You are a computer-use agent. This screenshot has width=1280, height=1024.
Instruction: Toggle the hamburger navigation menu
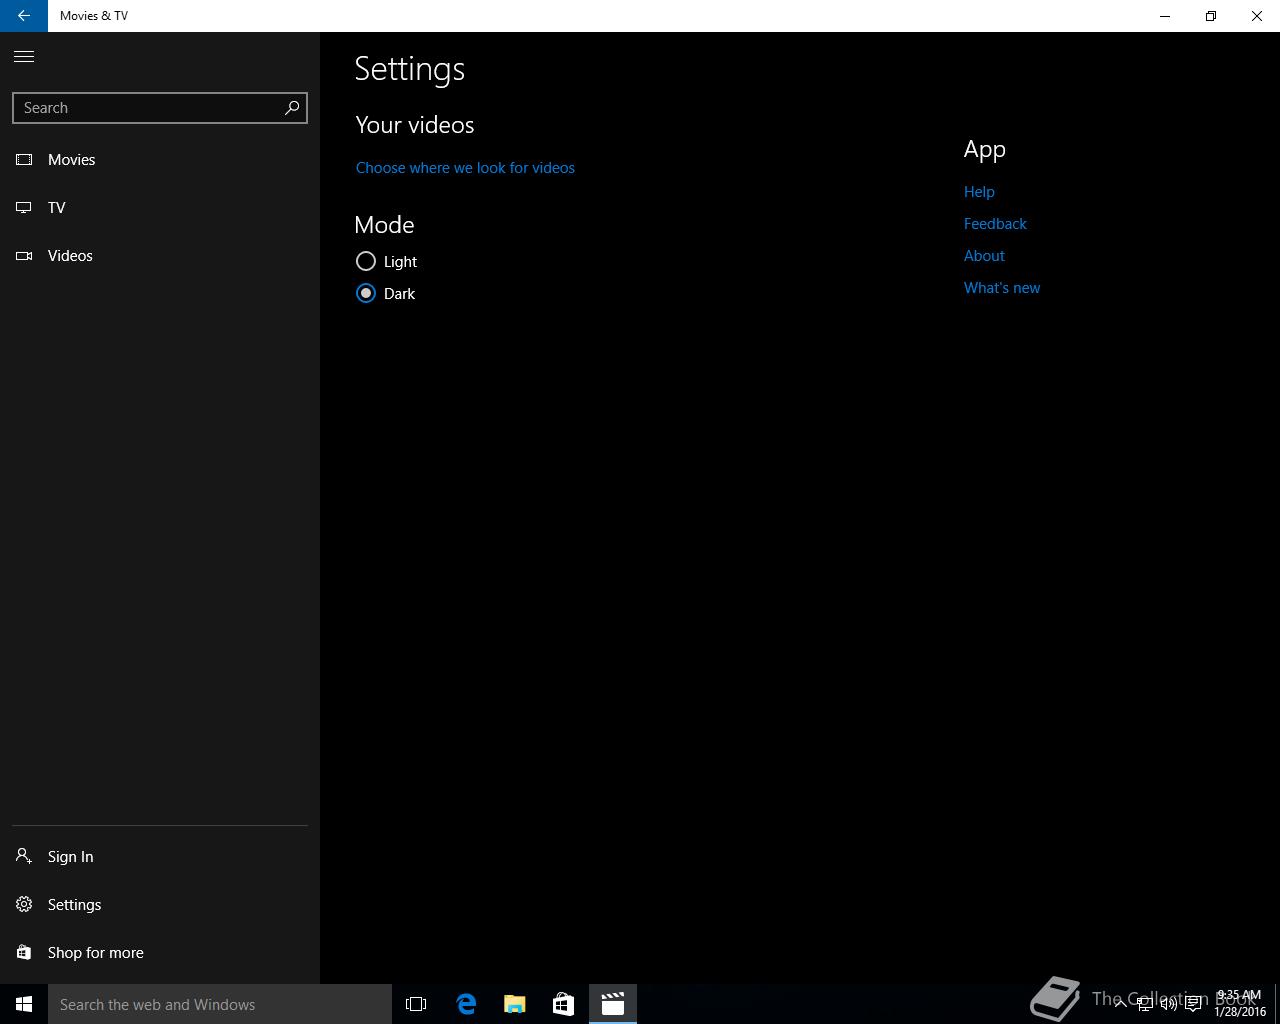[24, 56]
